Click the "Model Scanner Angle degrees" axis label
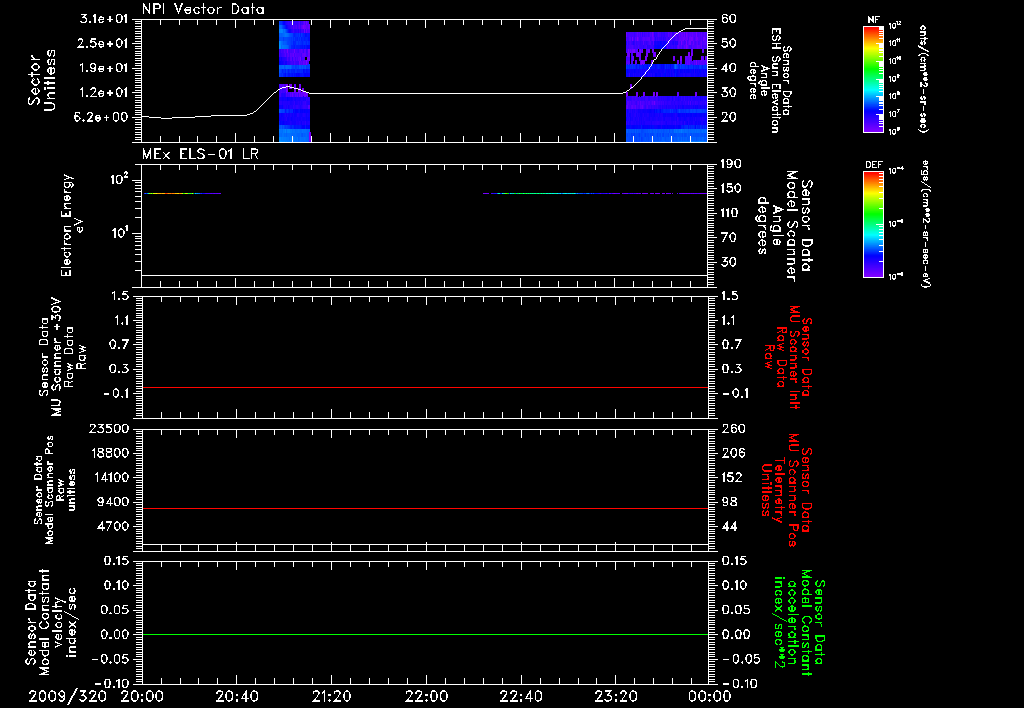Image resolution: width=1024 pixels, height=708 pixels. [784, 225]
